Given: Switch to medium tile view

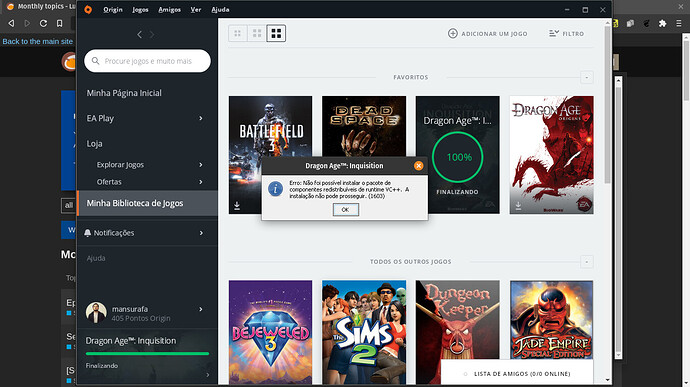Looking at the screenshot, I should click(x=257, y=33).
